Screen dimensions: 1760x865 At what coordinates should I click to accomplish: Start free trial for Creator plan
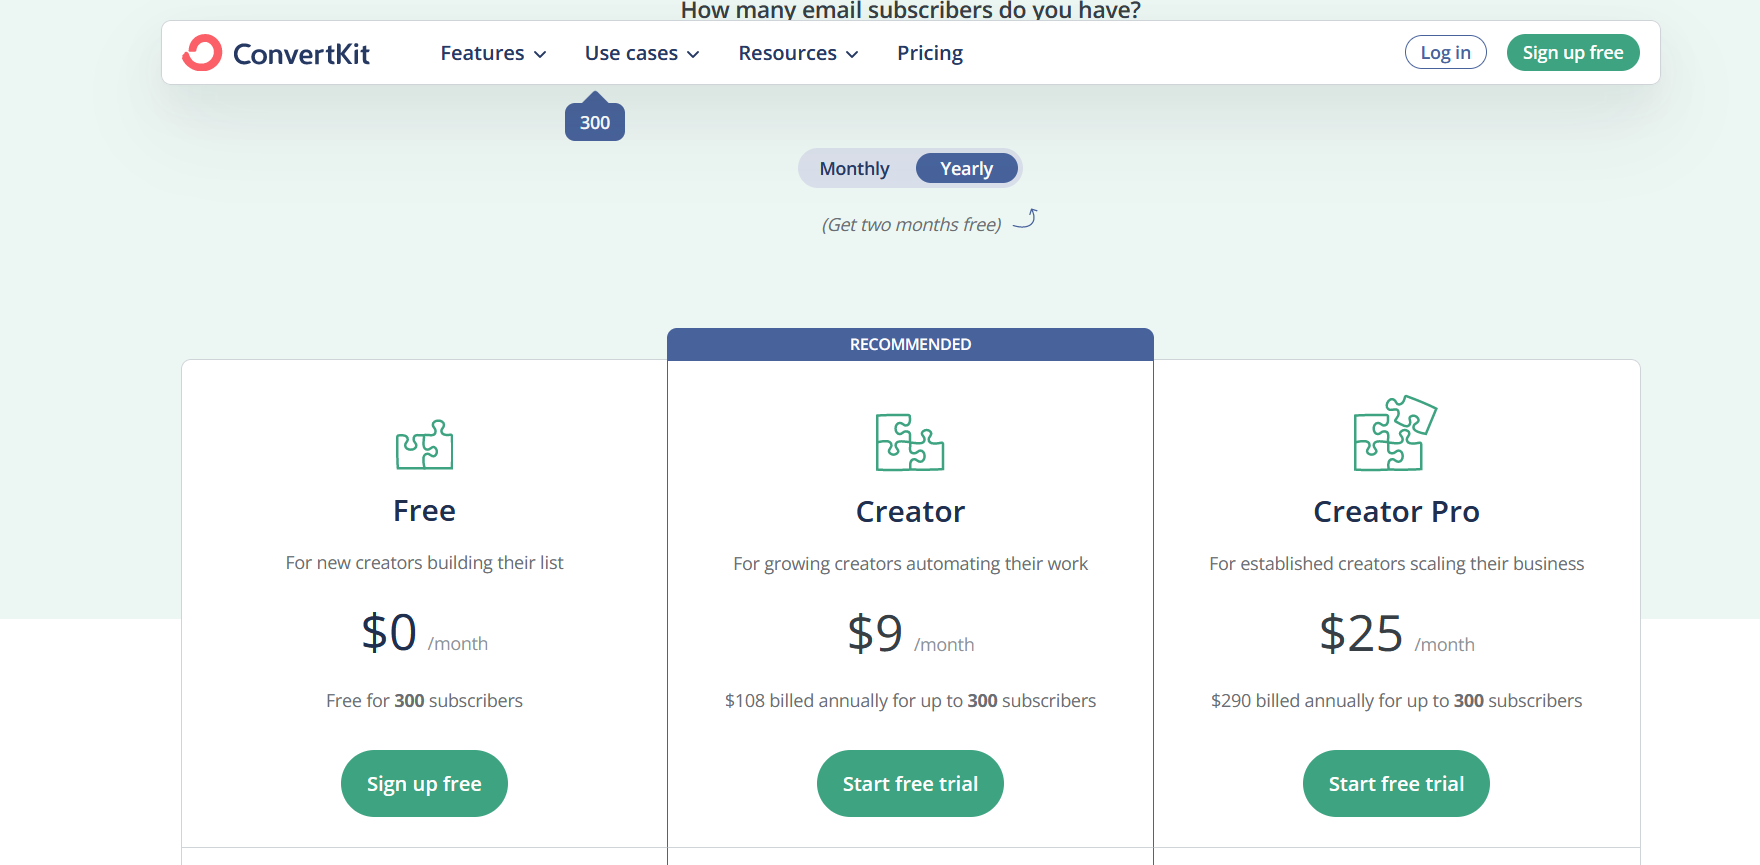click(x=910, y=783)
